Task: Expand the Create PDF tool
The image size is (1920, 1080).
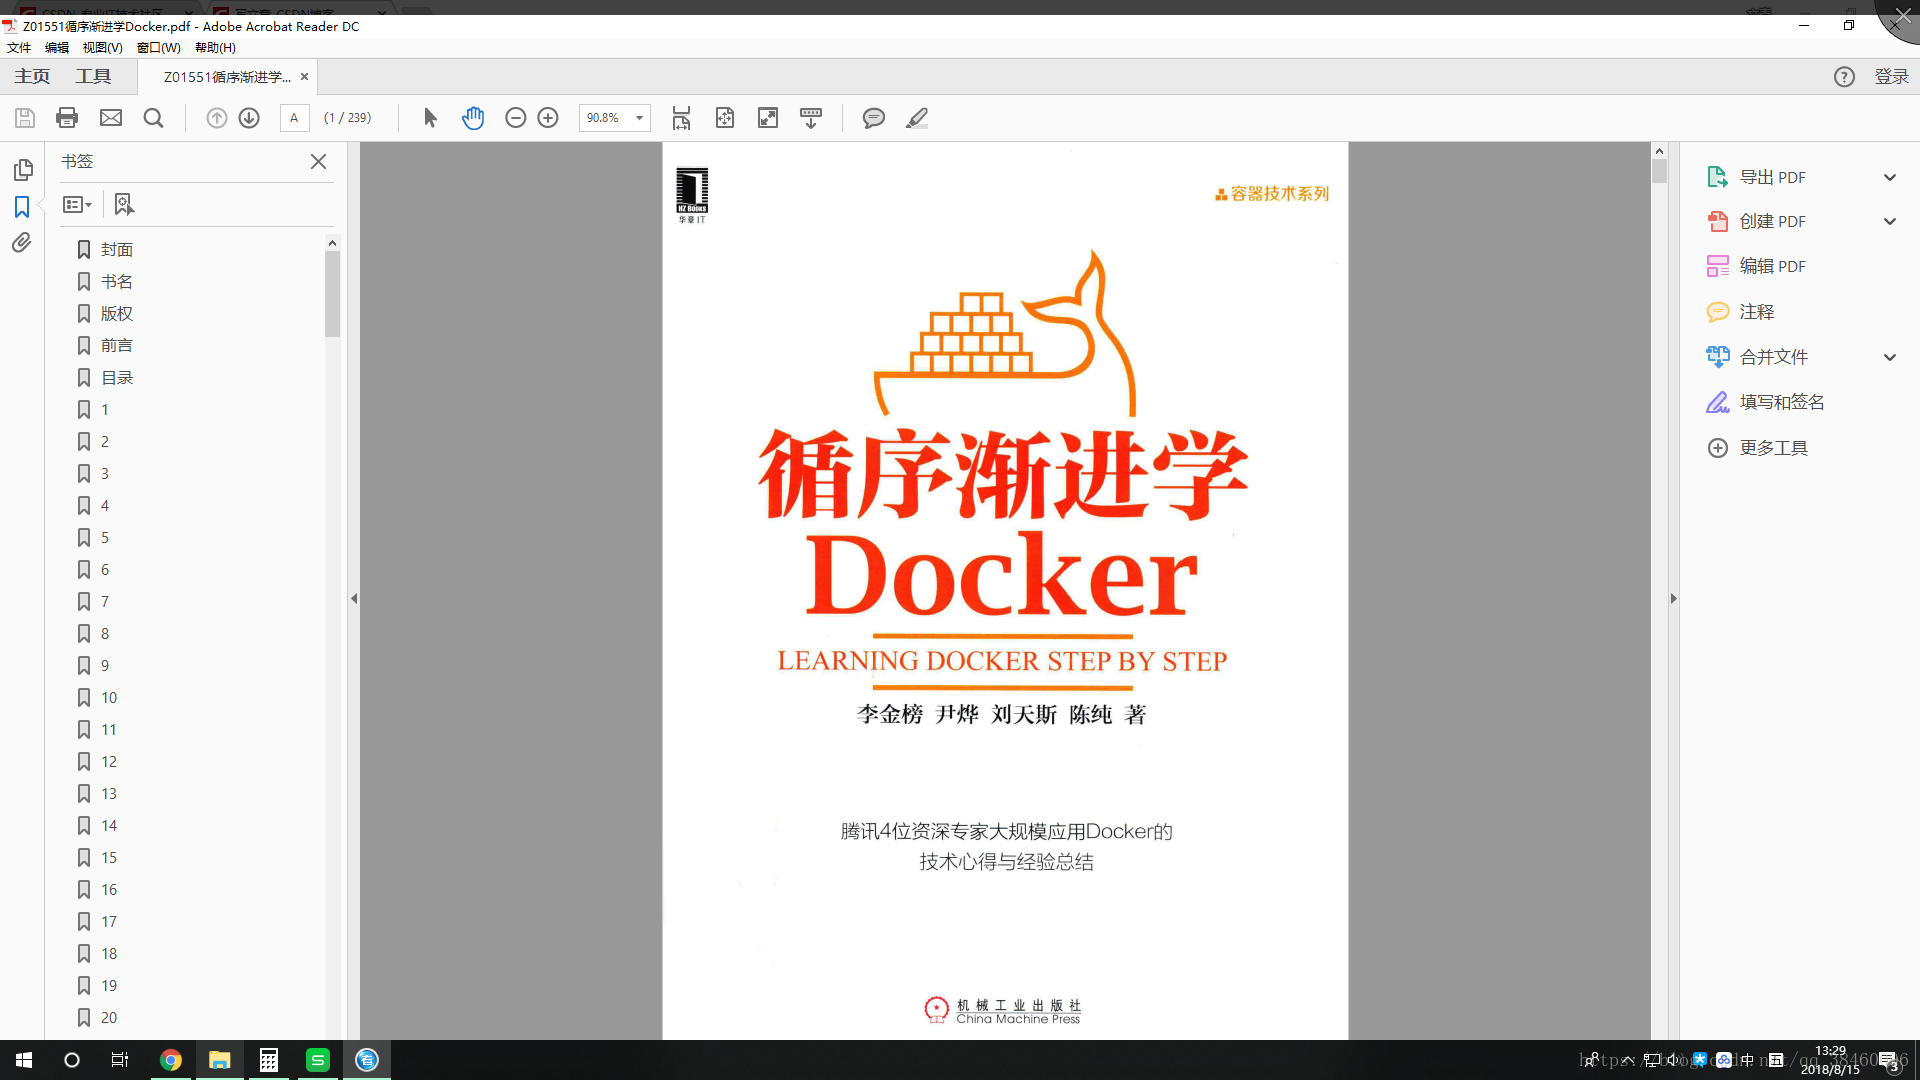Action: (1889, 221)
